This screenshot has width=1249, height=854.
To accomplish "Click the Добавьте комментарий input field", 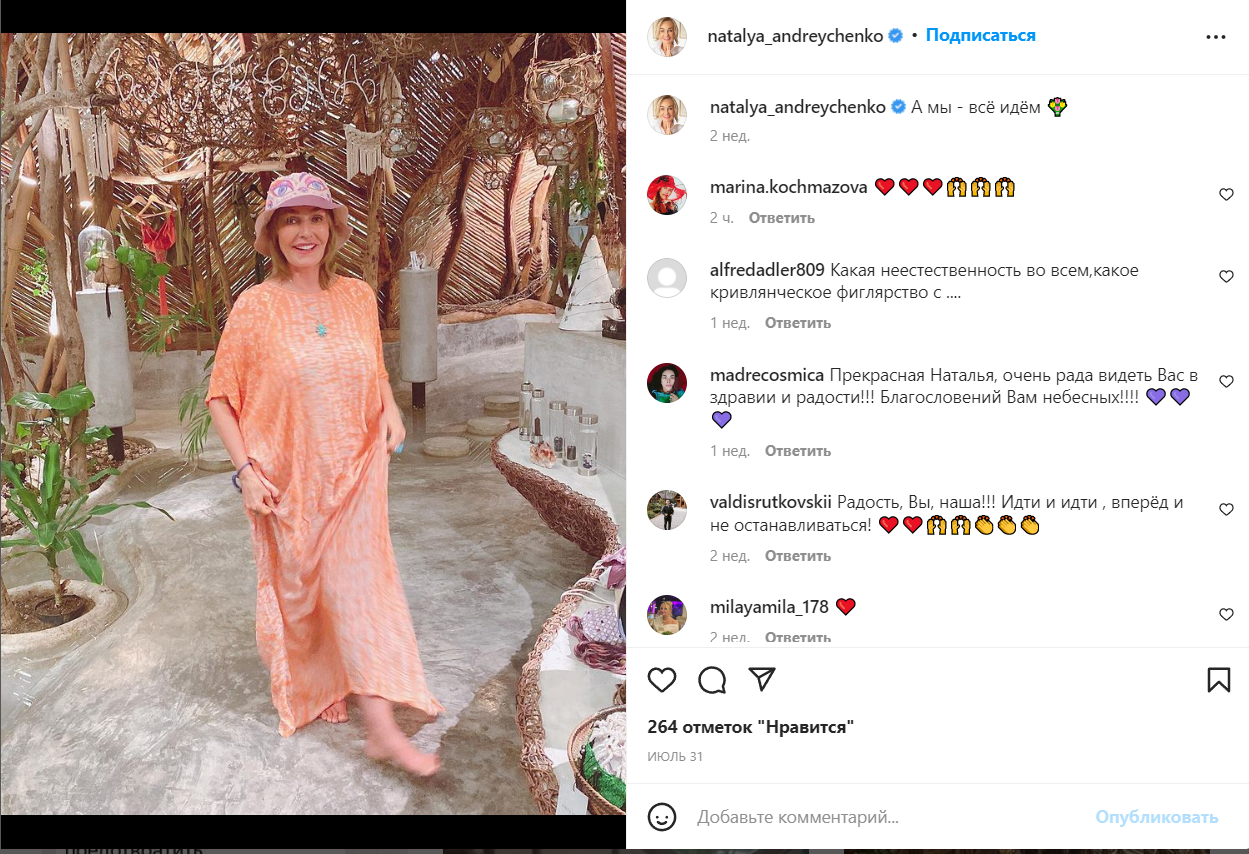I will (880, 817).
